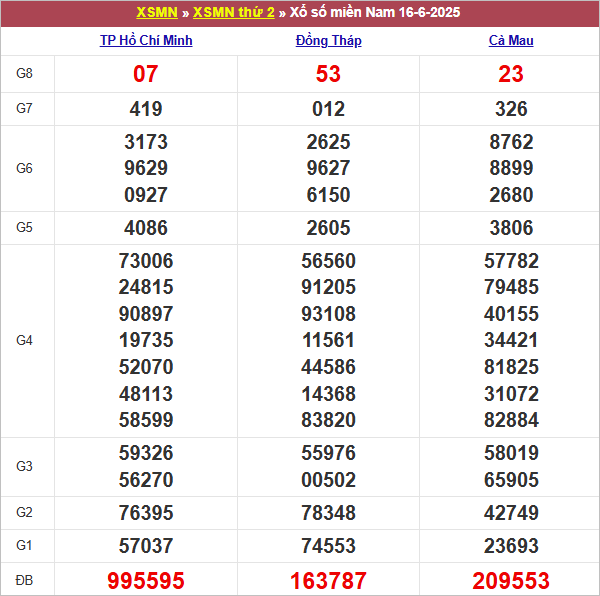Click G4 number 31072
The image size is (600, 596).
[511, 394]
